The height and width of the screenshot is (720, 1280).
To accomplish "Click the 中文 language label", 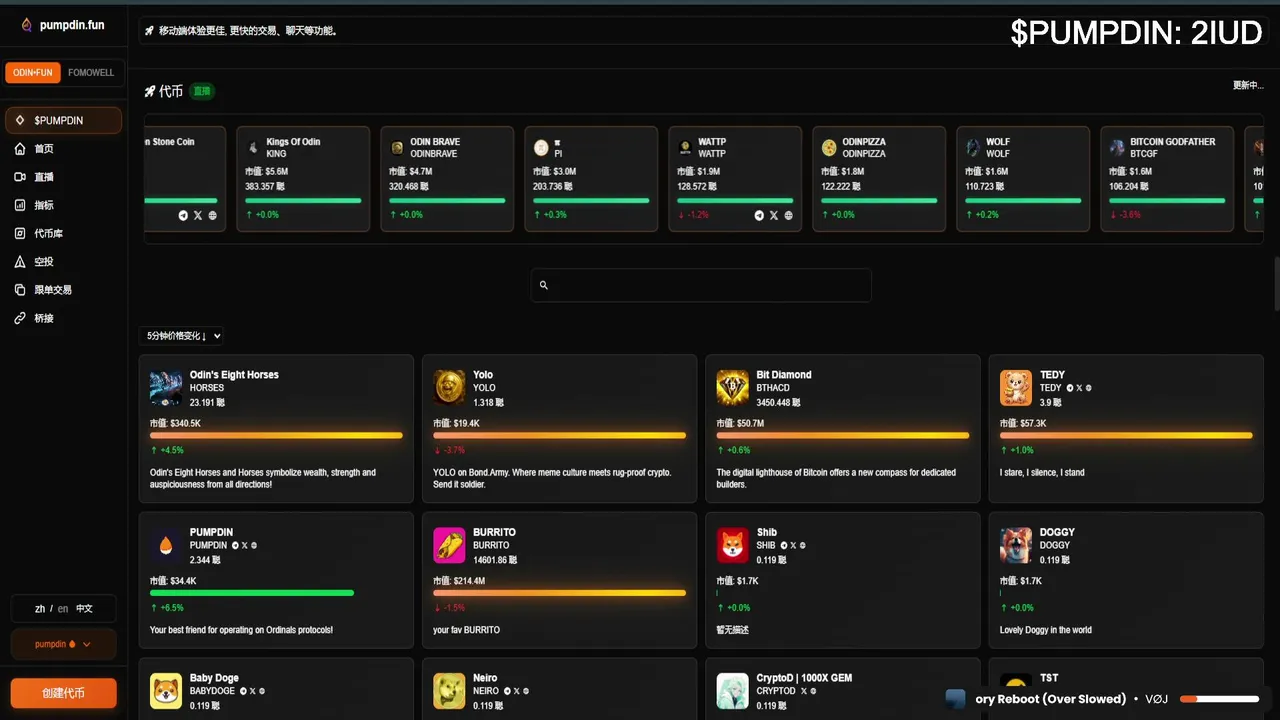I will [84, 609].
